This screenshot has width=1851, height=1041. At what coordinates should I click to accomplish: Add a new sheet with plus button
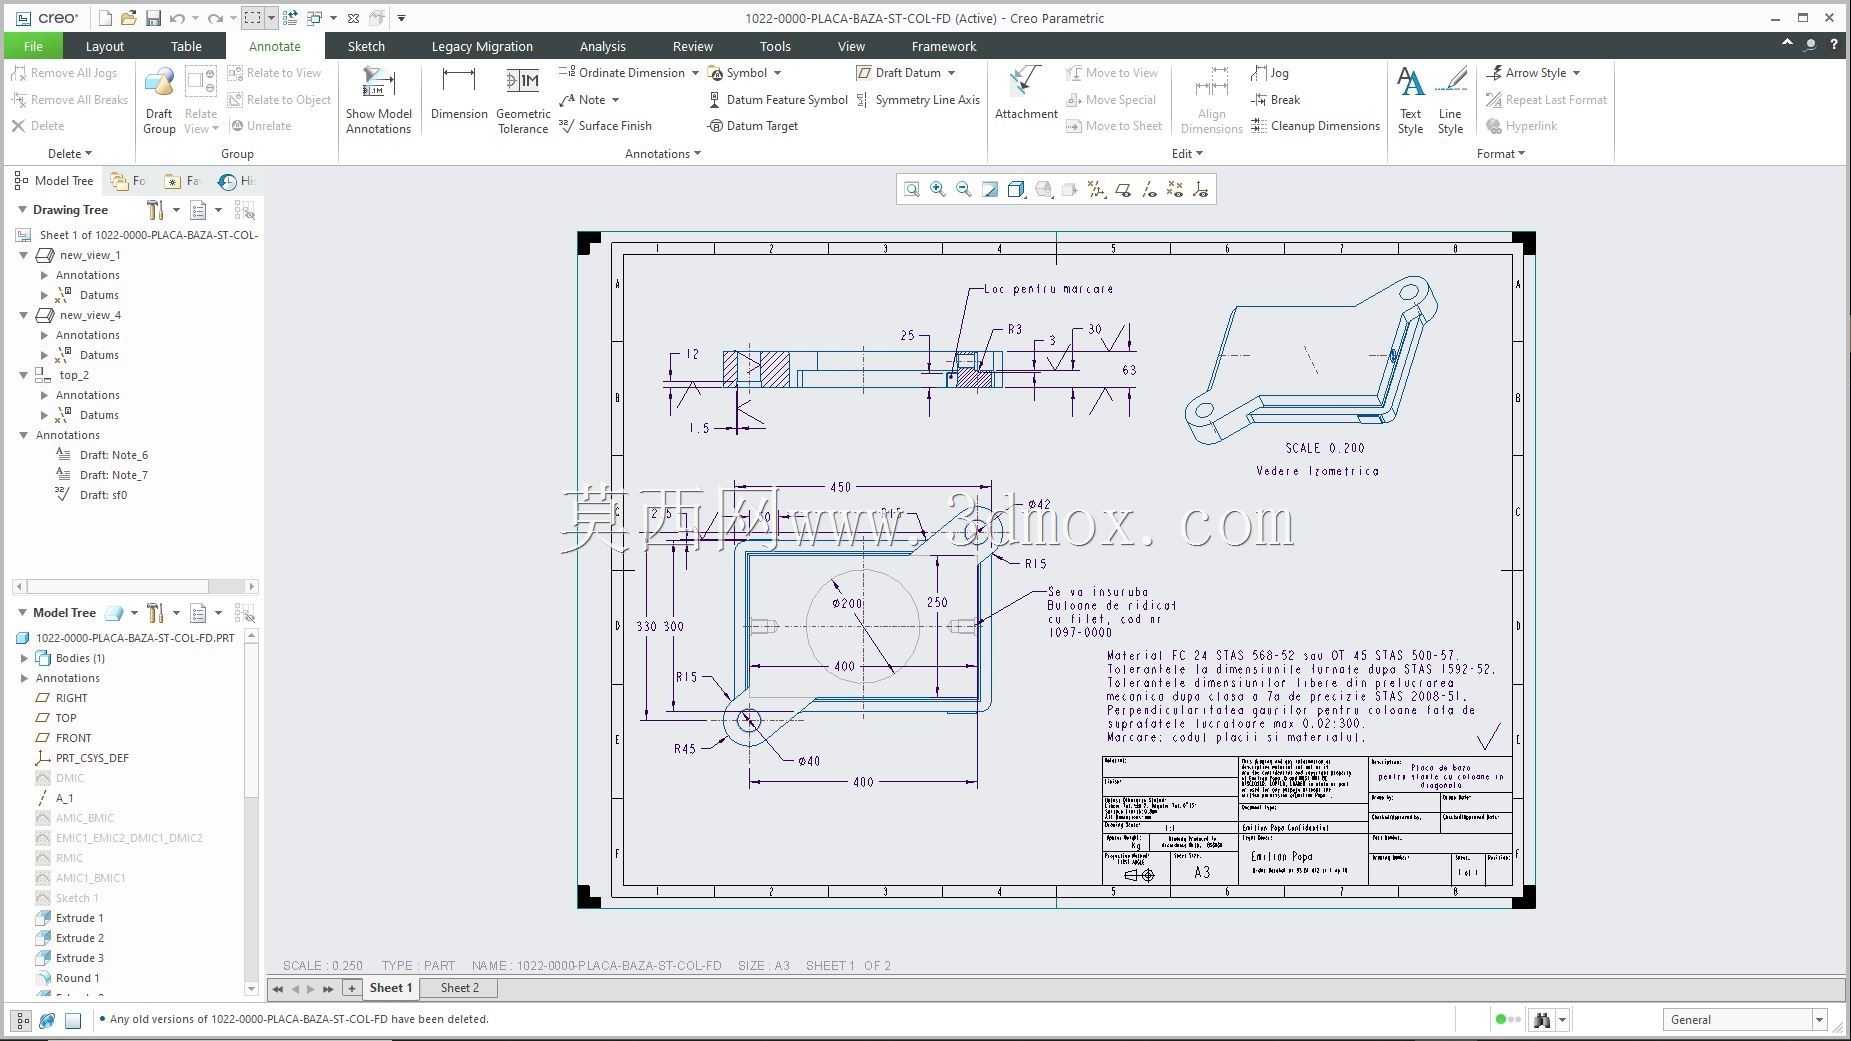click(351, 988)
